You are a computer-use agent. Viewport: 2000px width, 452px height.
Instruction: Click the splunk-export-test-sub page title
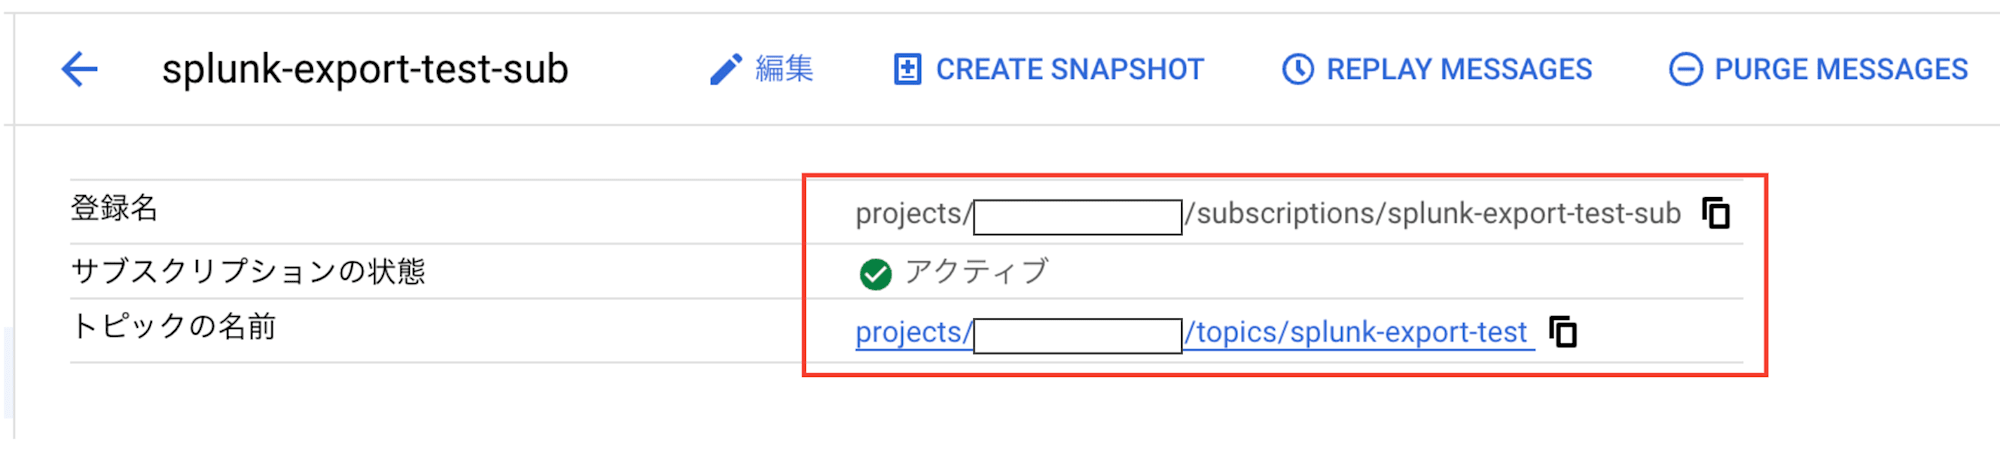pos(365,69)
